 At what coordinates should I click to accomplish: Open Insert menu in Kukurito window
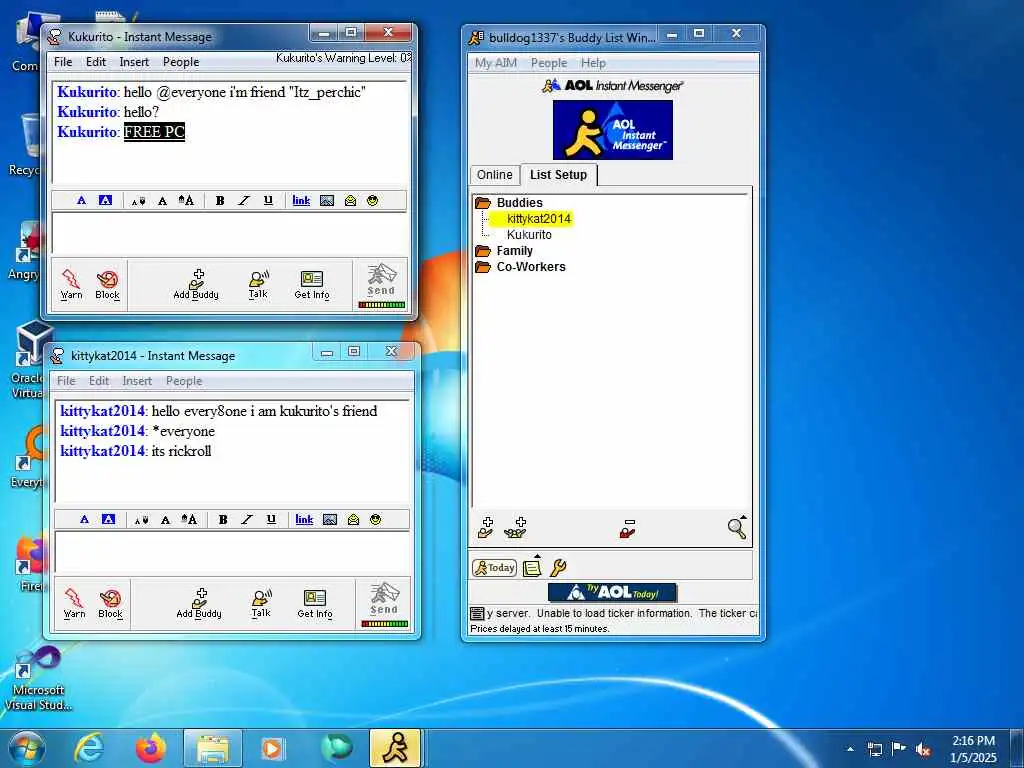[x=134, y=62]
